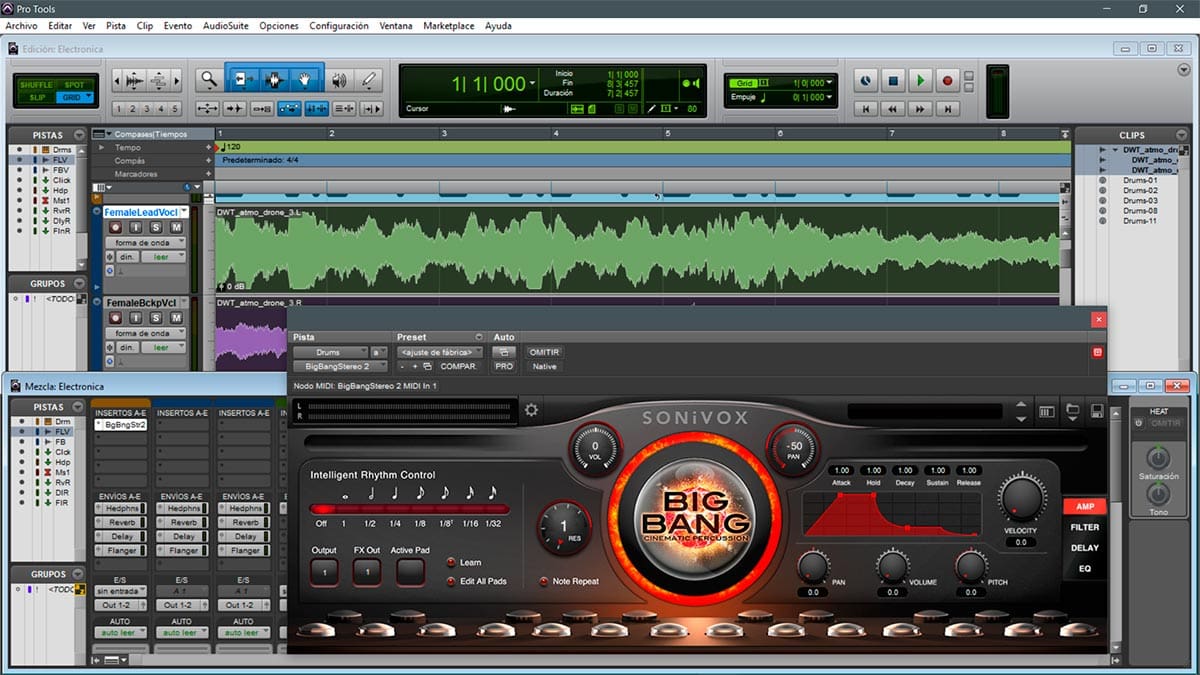Click the keyboard view icon in Big Bang

[x=1047, y=411]
